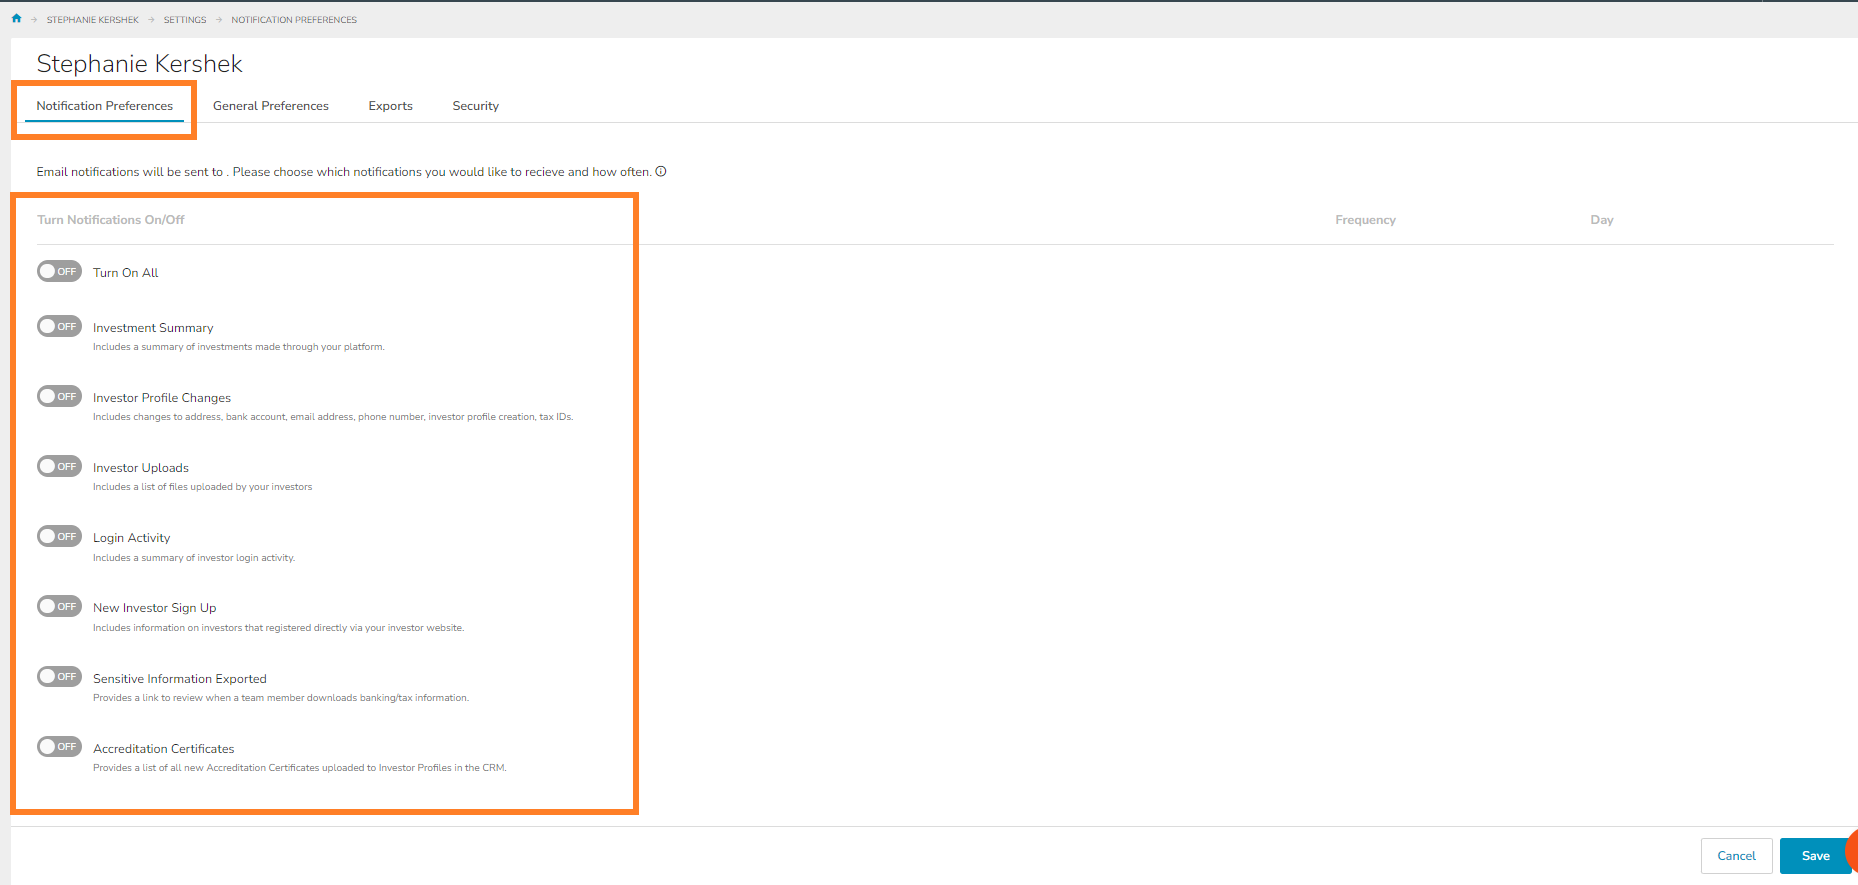Go to the Security tab
Image resolution: width=1858 pixels, height=885 pixels.
(475, 106)
